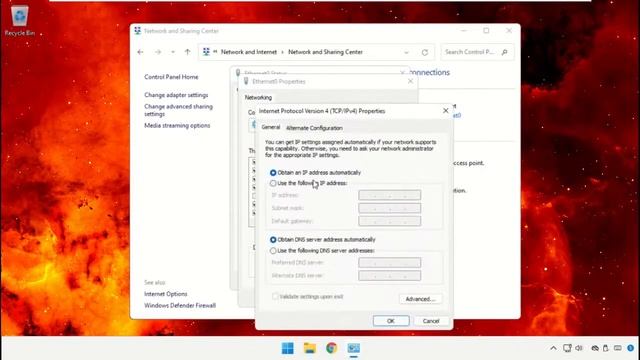Select Obtain DNS server address automatically
Screen dimensions: 640x360
(x=322, y=240)
